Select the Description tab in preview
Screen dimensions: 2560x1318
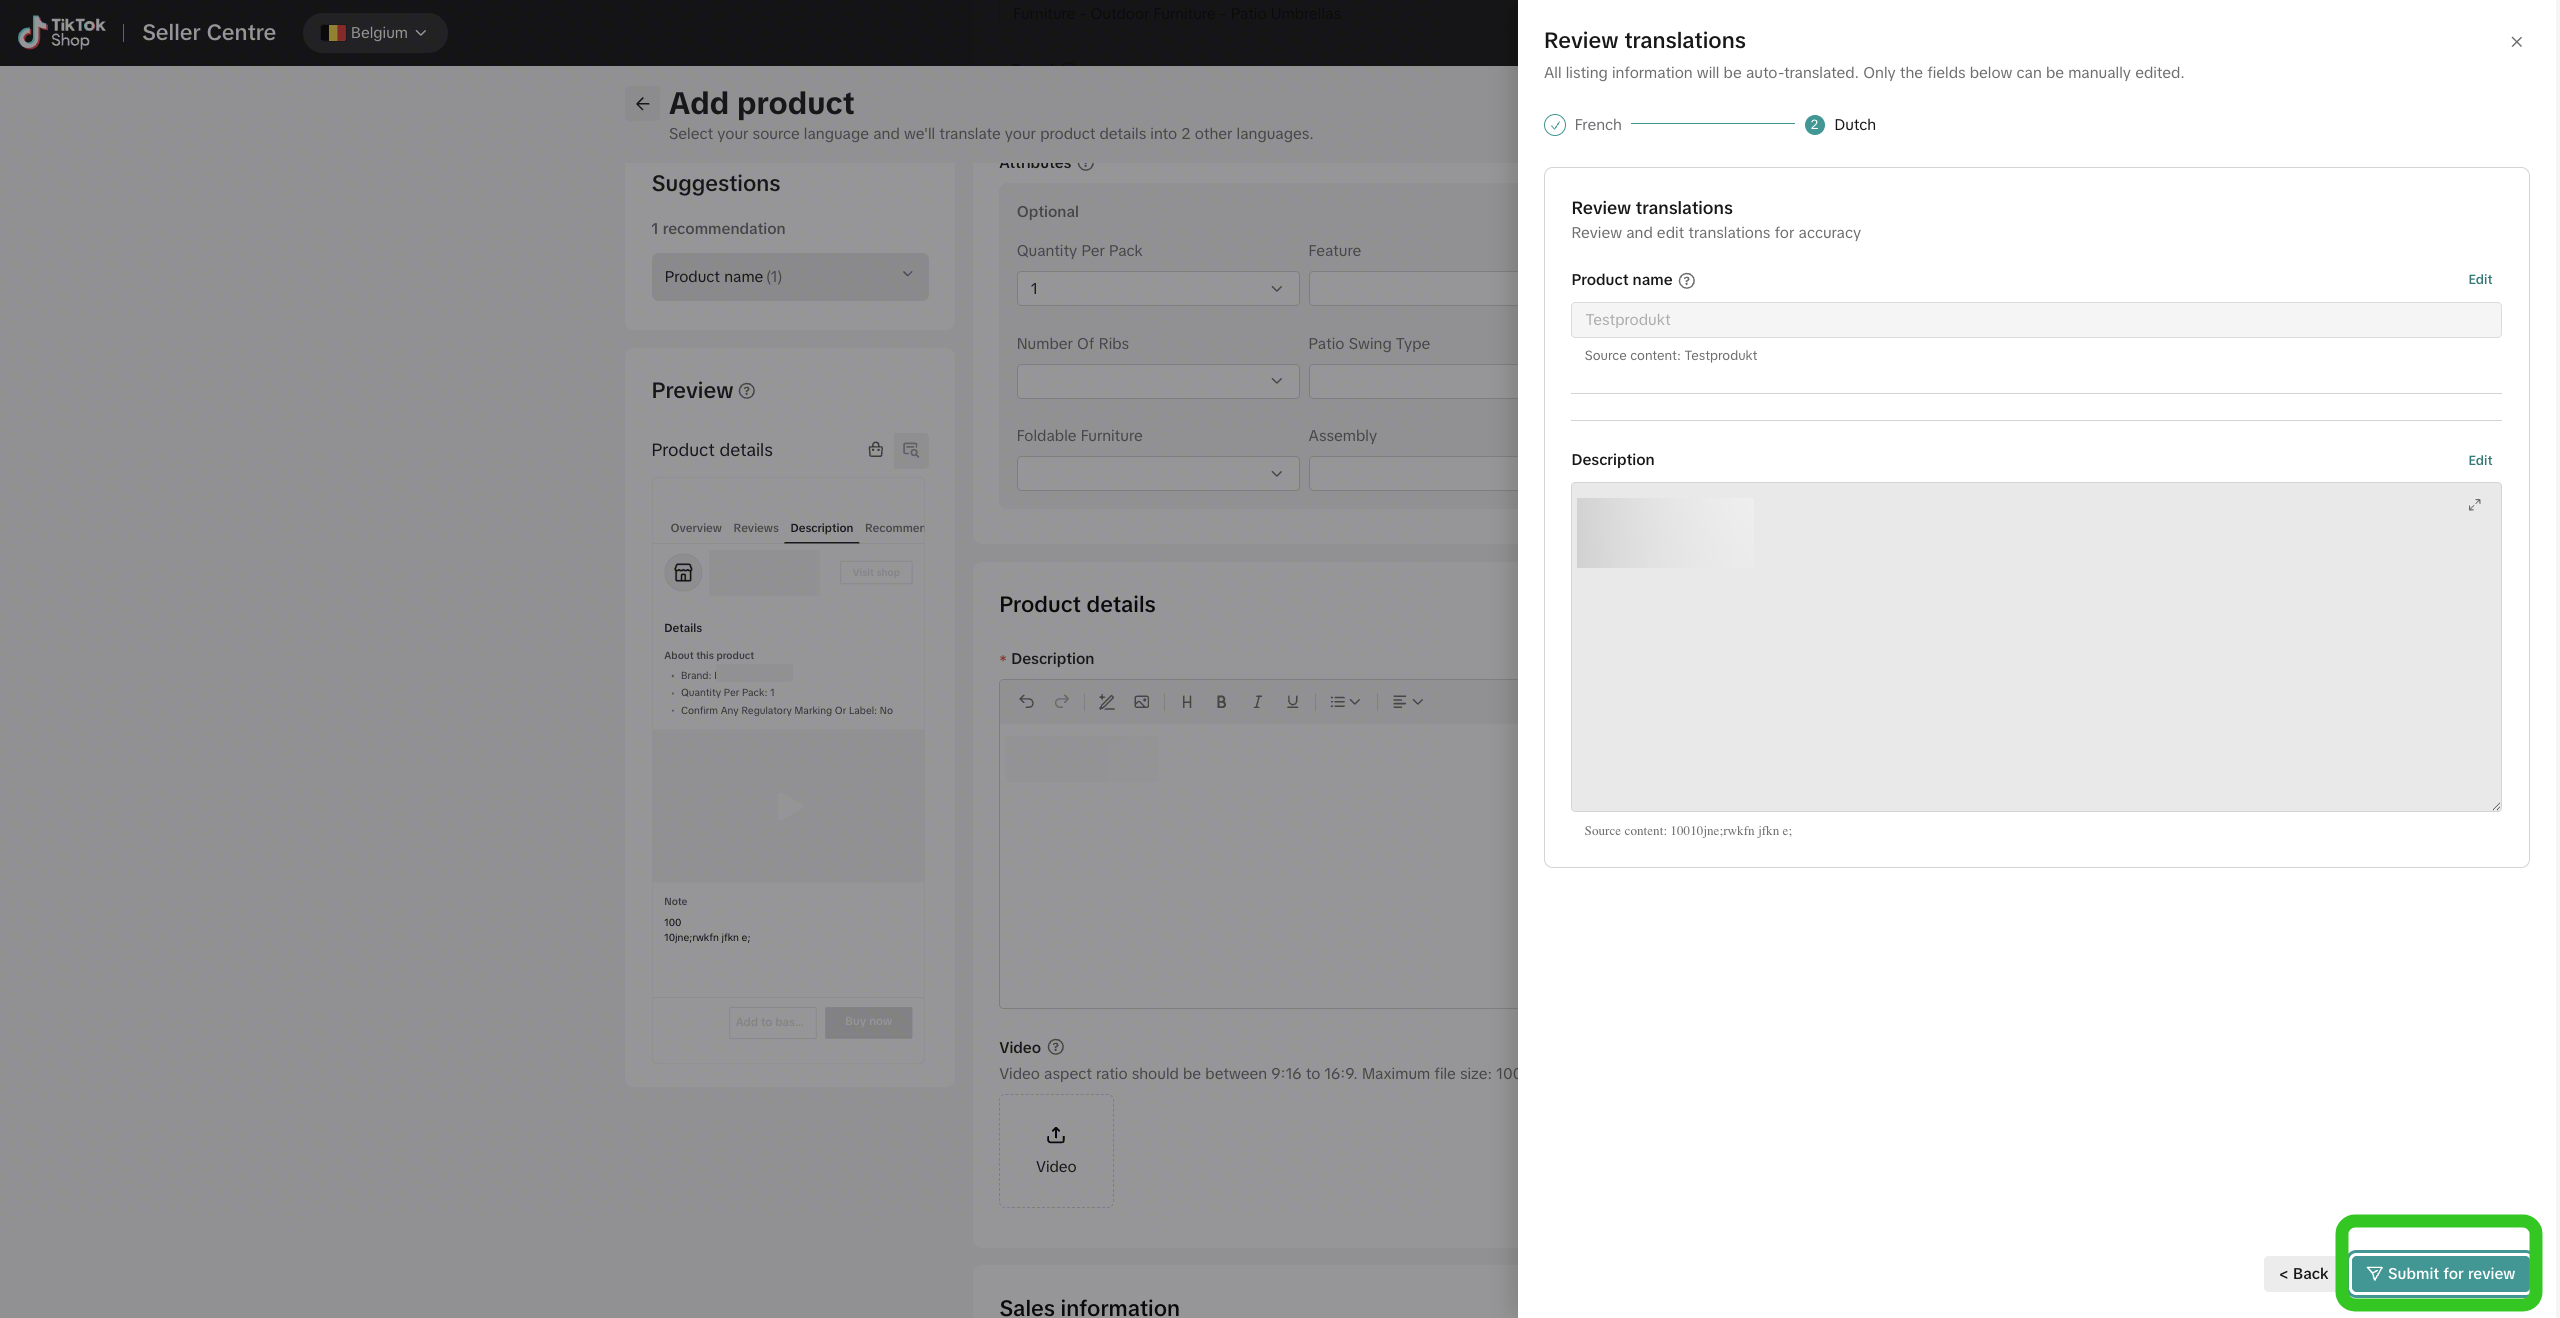(821, 528)
